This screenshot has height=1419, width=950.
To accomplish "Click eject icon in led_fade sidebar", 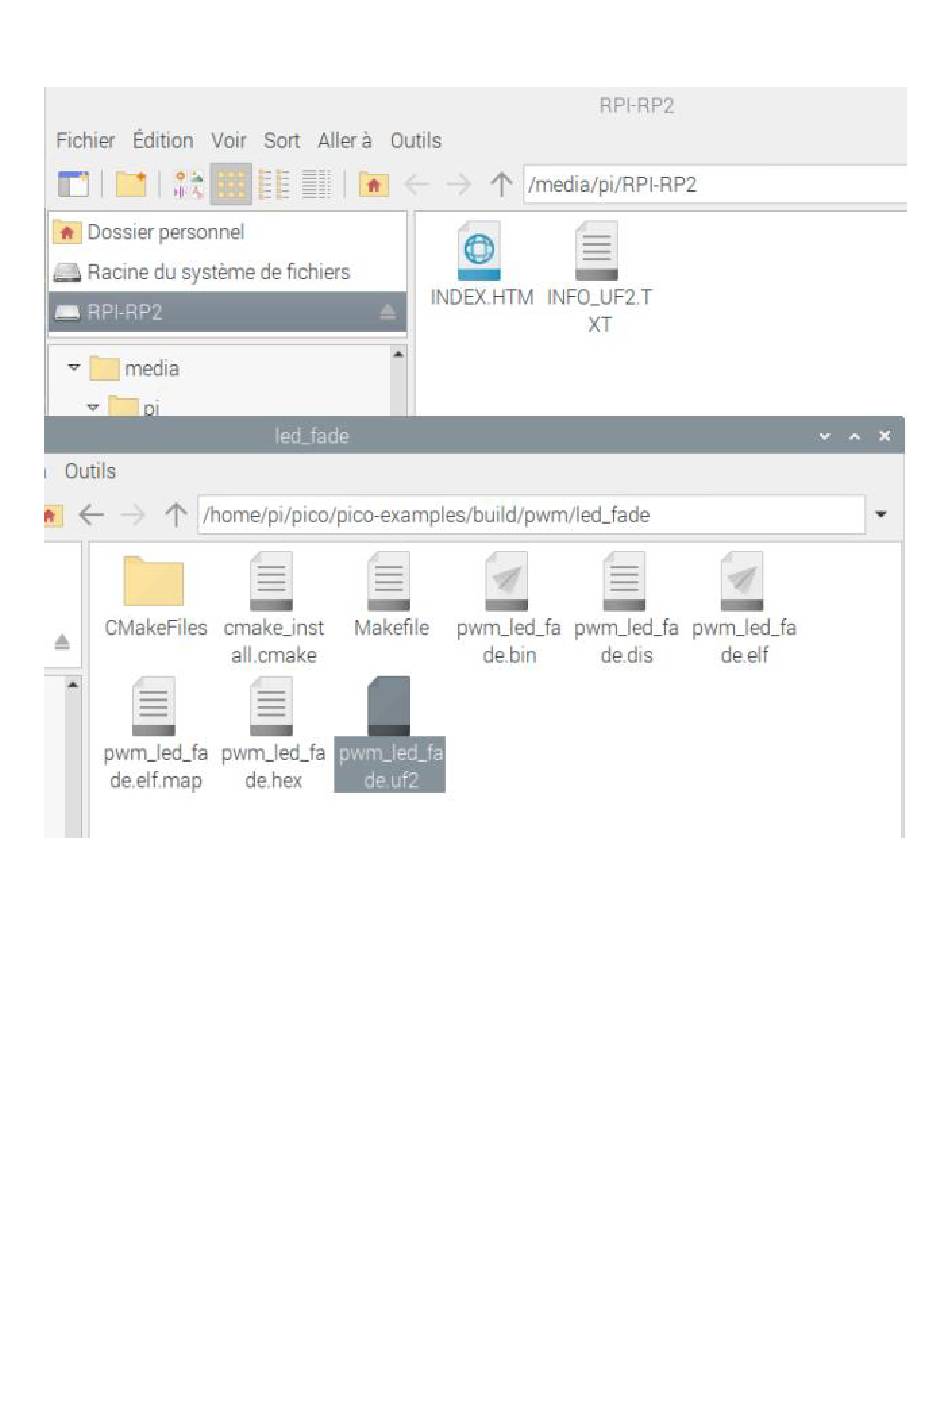I will (x=62, y=642).
